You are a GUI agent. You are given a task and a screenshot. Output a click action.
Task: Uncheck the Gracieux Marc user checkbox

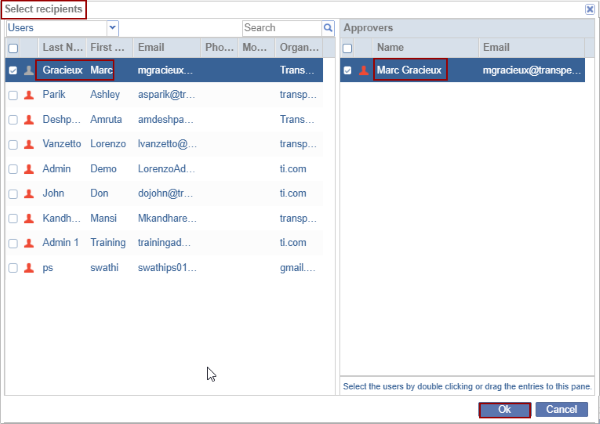pos(13,70)
